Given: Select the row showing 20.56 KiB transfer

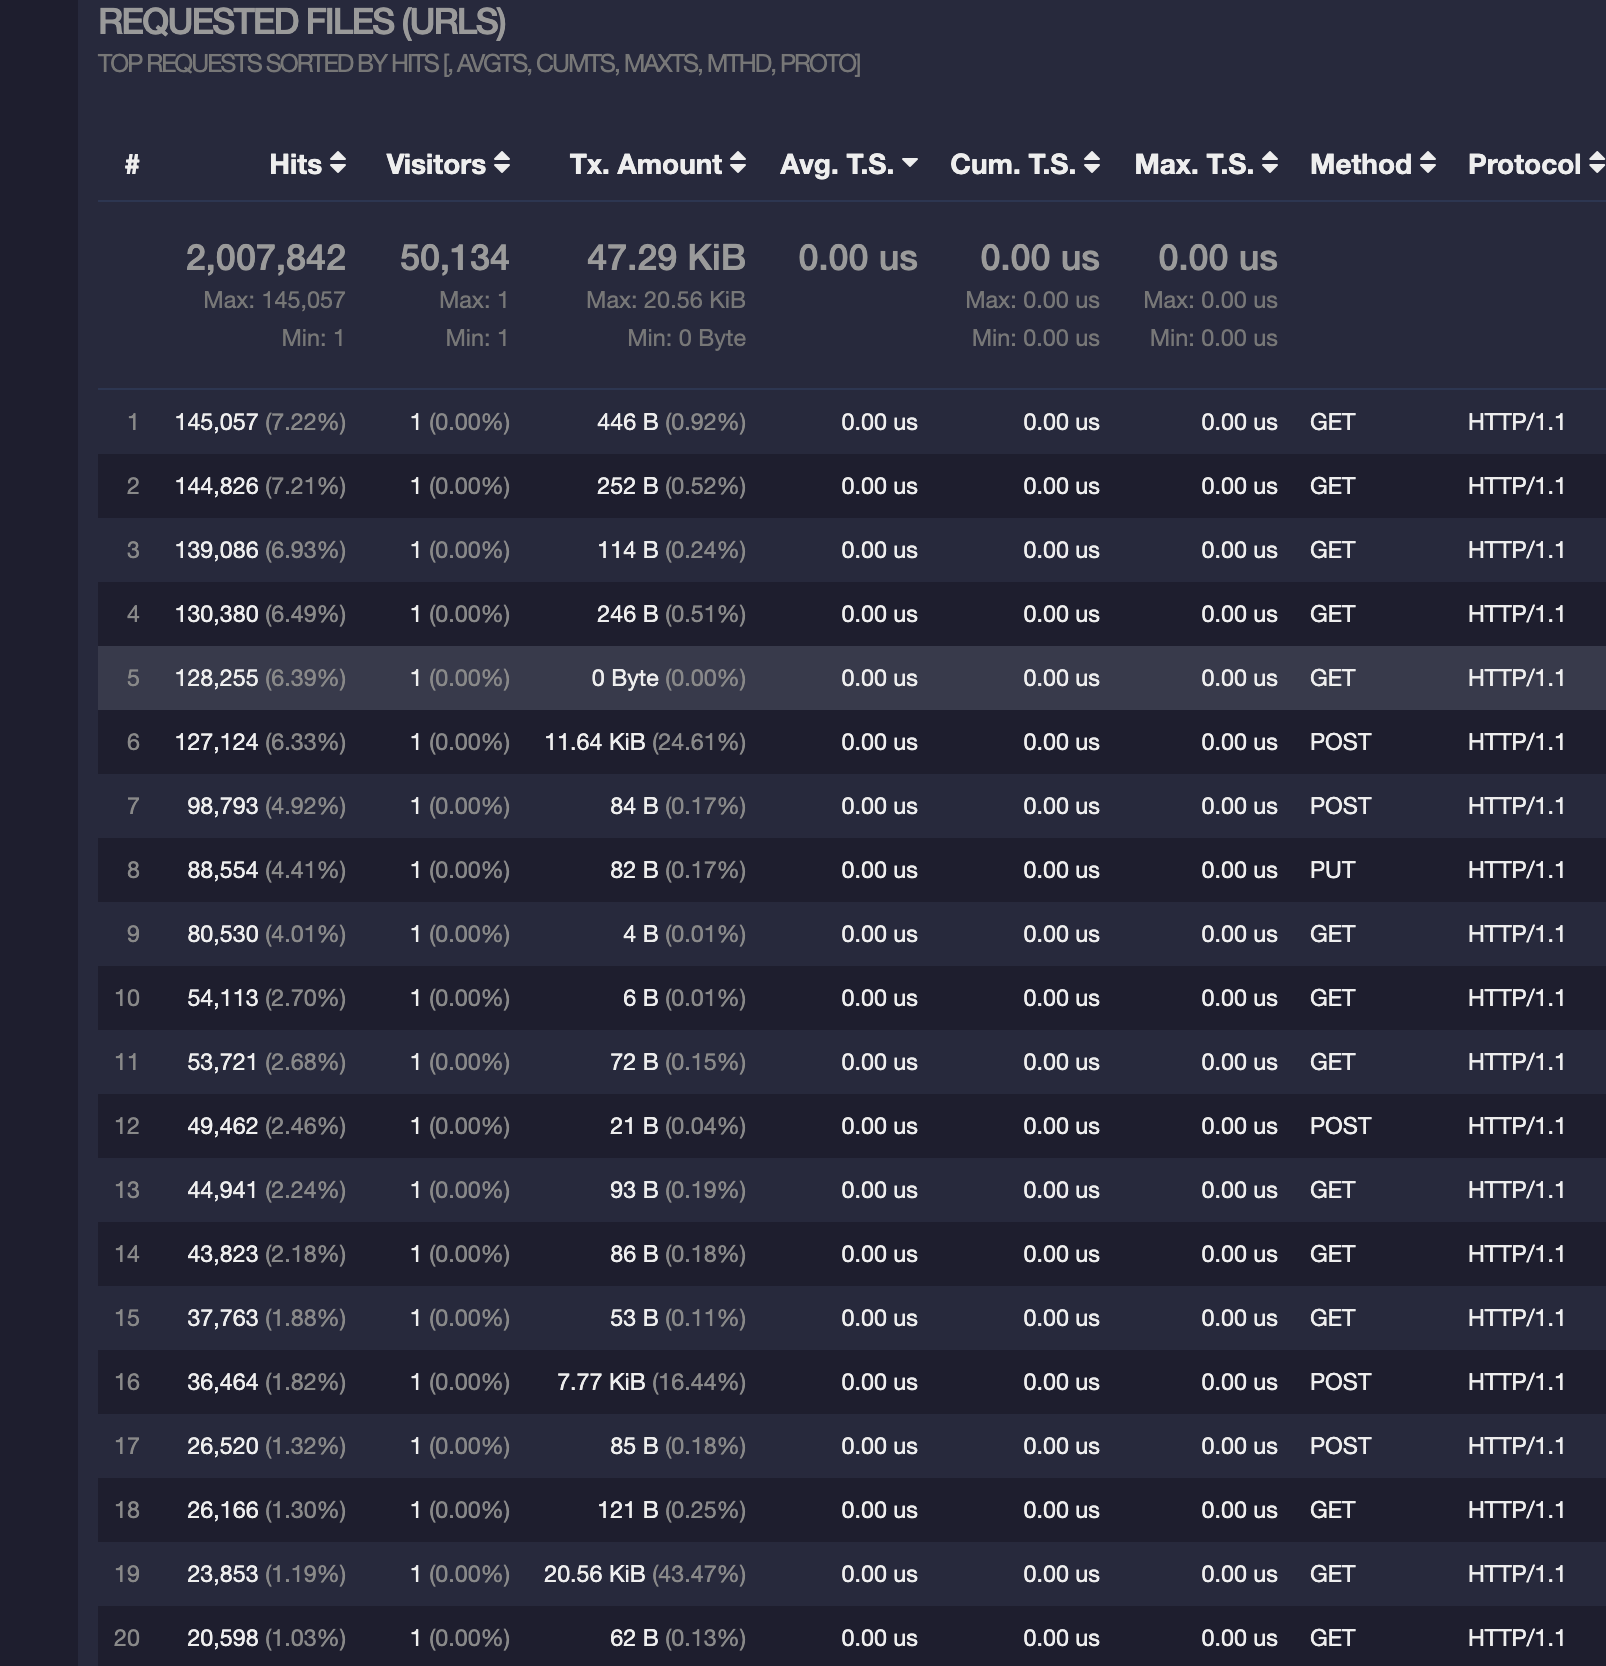Looking at the screenshot, I should [800, 1573].
